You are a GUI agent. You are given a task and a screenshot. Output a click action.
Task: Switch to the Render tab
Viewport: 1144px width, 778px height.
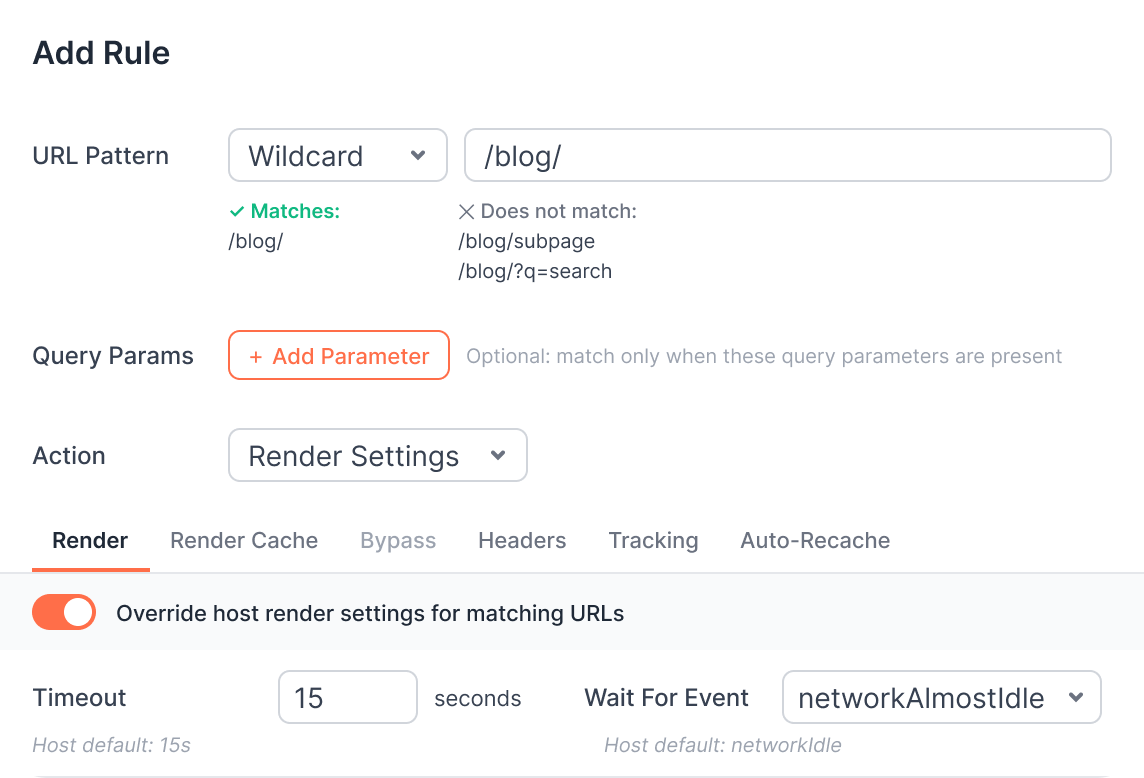pyautogui.click(x=90, y=541)
